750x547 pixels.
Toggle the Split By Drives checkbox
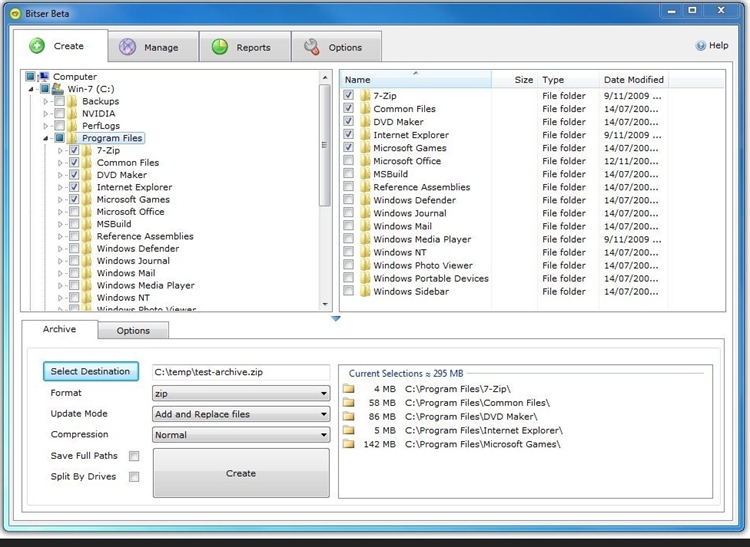pyautogui.click(x=134, y=477)
